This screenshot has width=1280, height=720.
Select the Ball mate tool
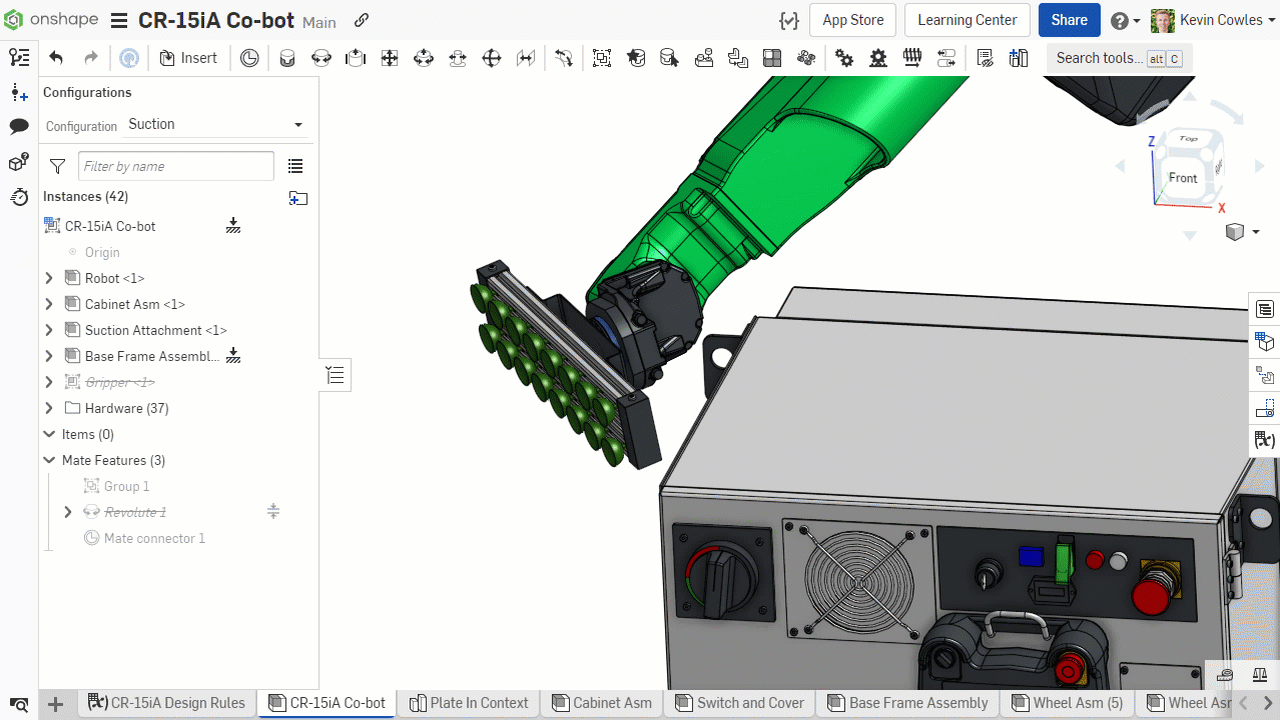(x=492, y=58)
